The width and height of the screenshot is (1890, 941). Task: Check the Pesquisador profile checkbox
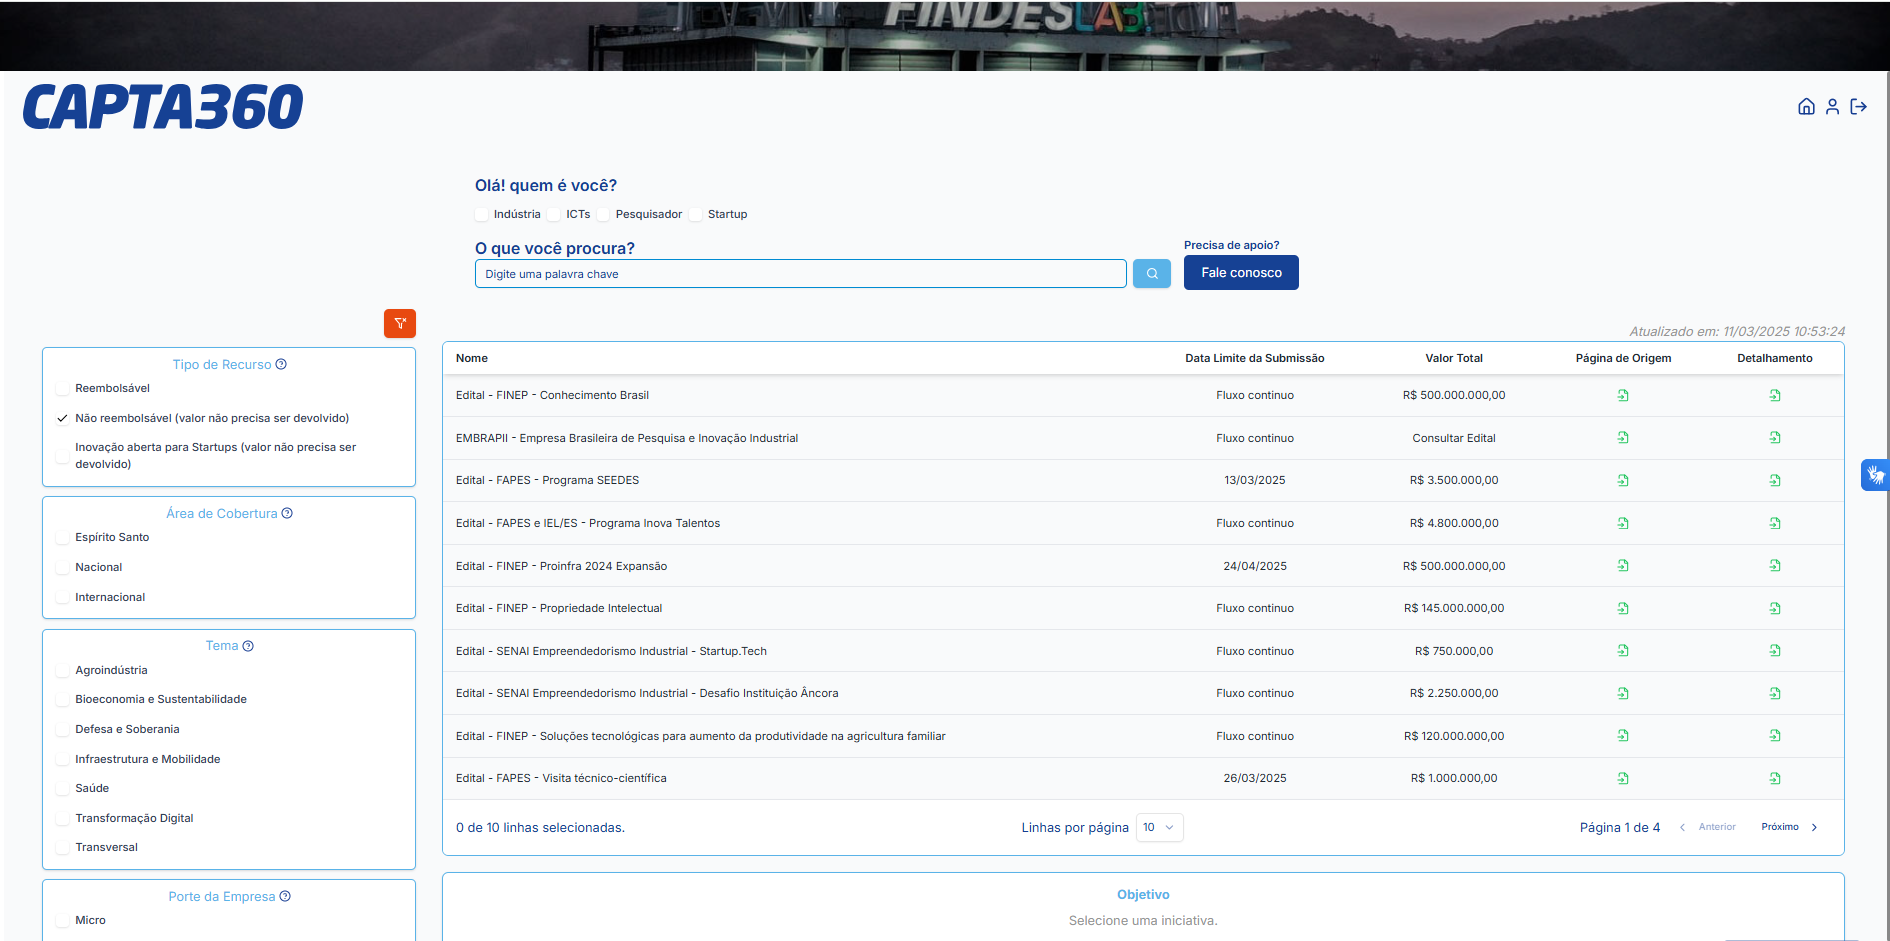coord(604,214)
